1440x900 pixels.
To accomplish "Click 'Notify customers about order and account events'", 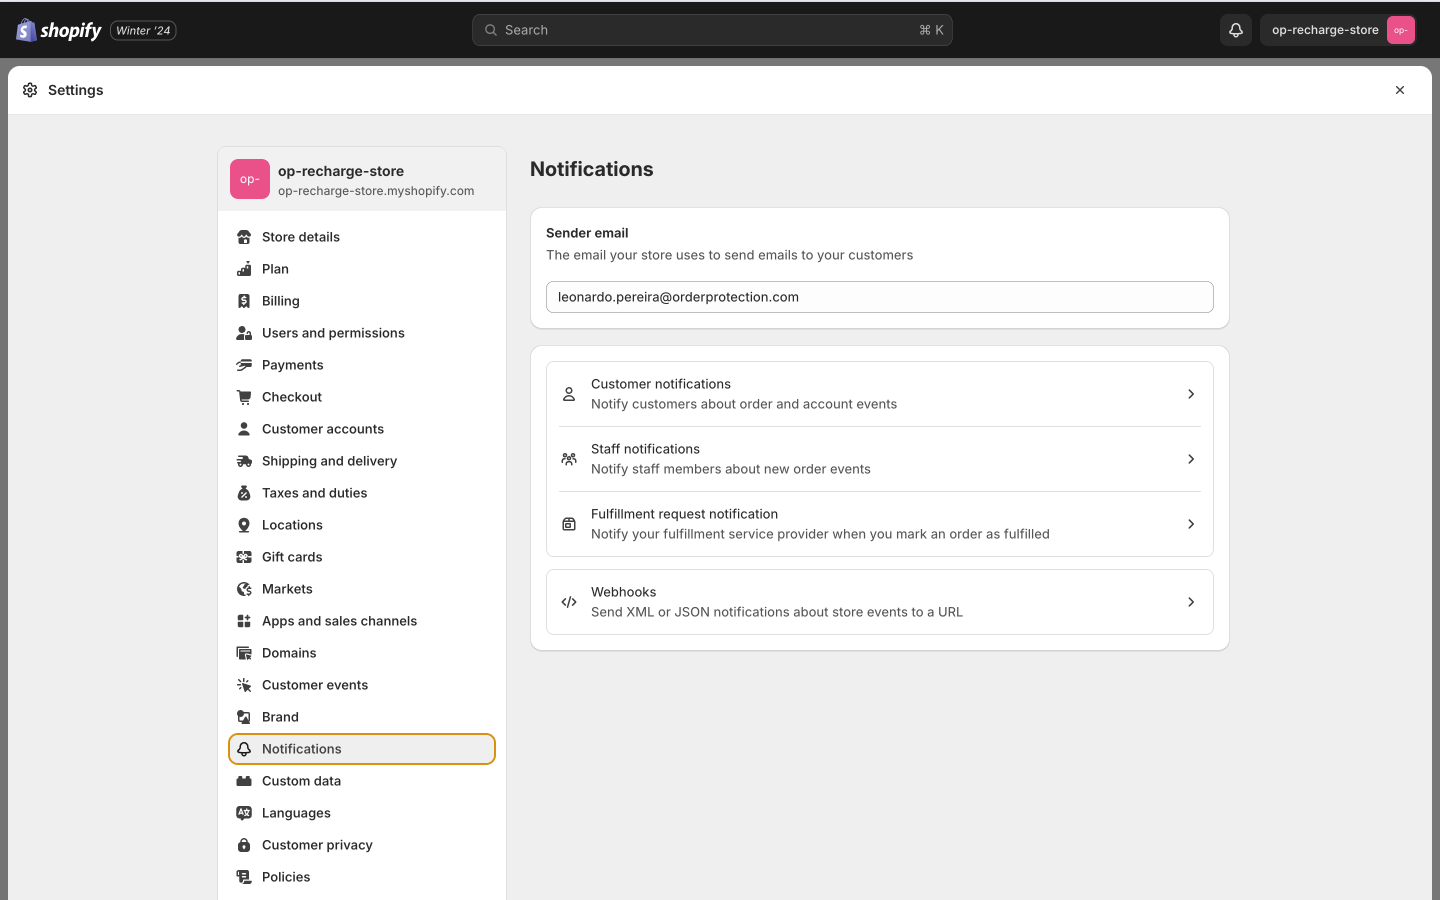I will [x=744, y=404].
